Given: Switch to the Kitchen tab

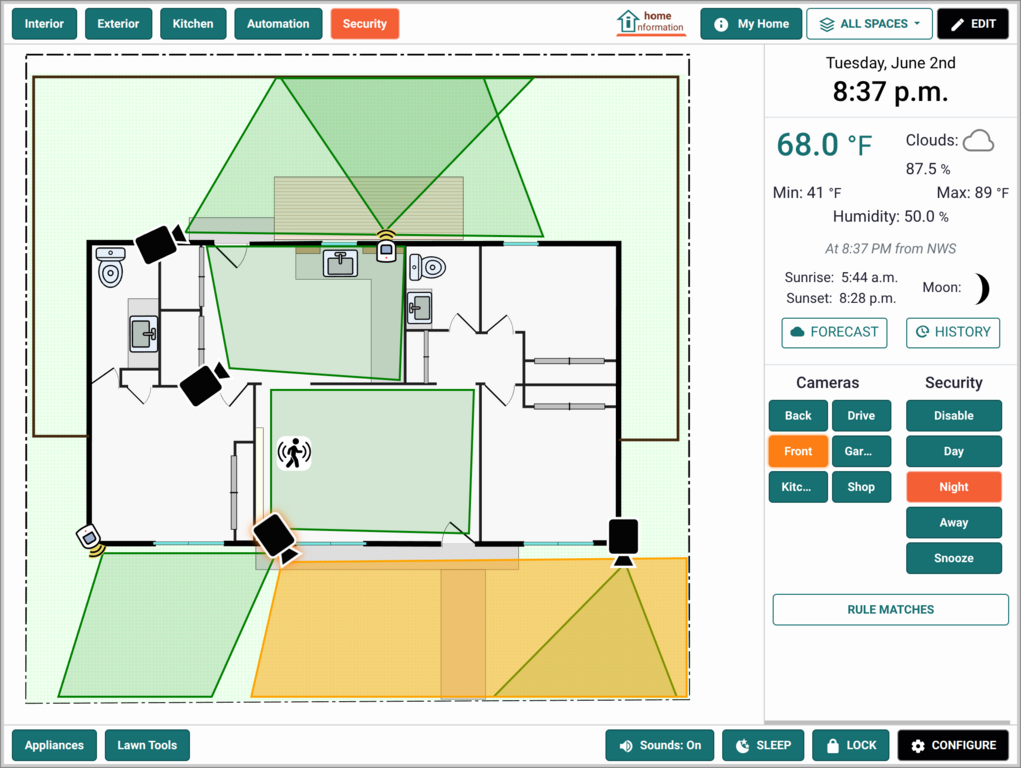Looking at the screenshot, I should (193, 24).
